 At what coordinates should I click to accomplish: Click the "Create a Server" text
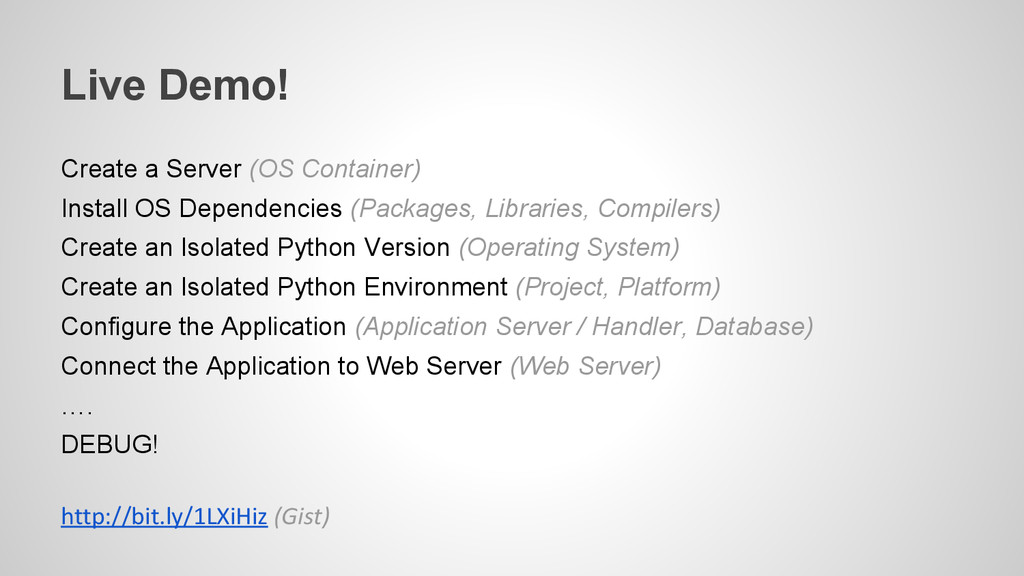click(151, 169)
